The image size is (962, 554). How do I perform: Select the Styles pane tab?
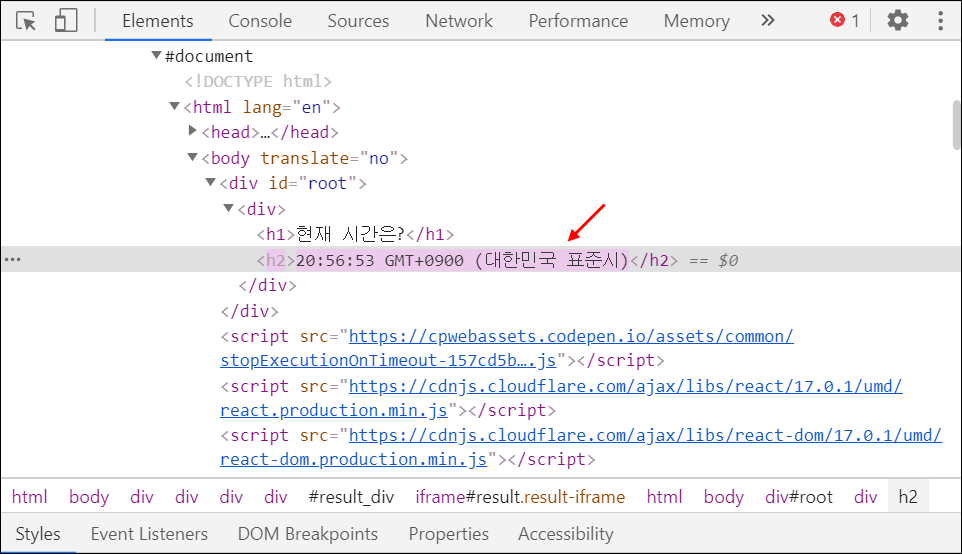pyautogui.click(x=38, y=534)
